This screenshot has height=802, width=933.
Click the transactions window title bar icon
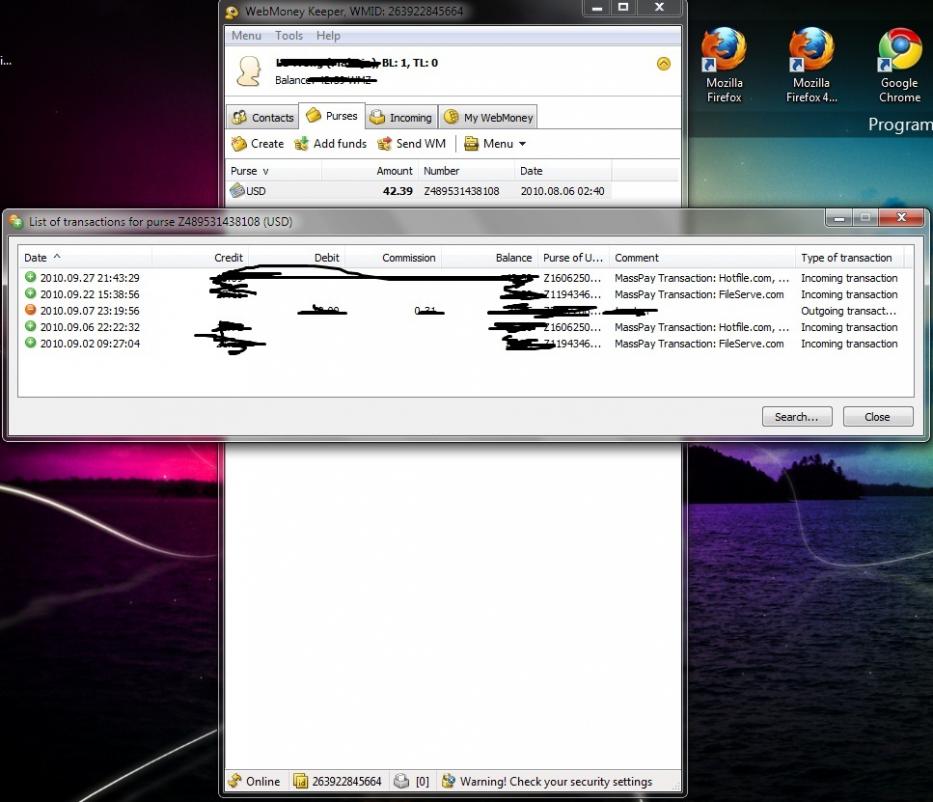point(17,221)
